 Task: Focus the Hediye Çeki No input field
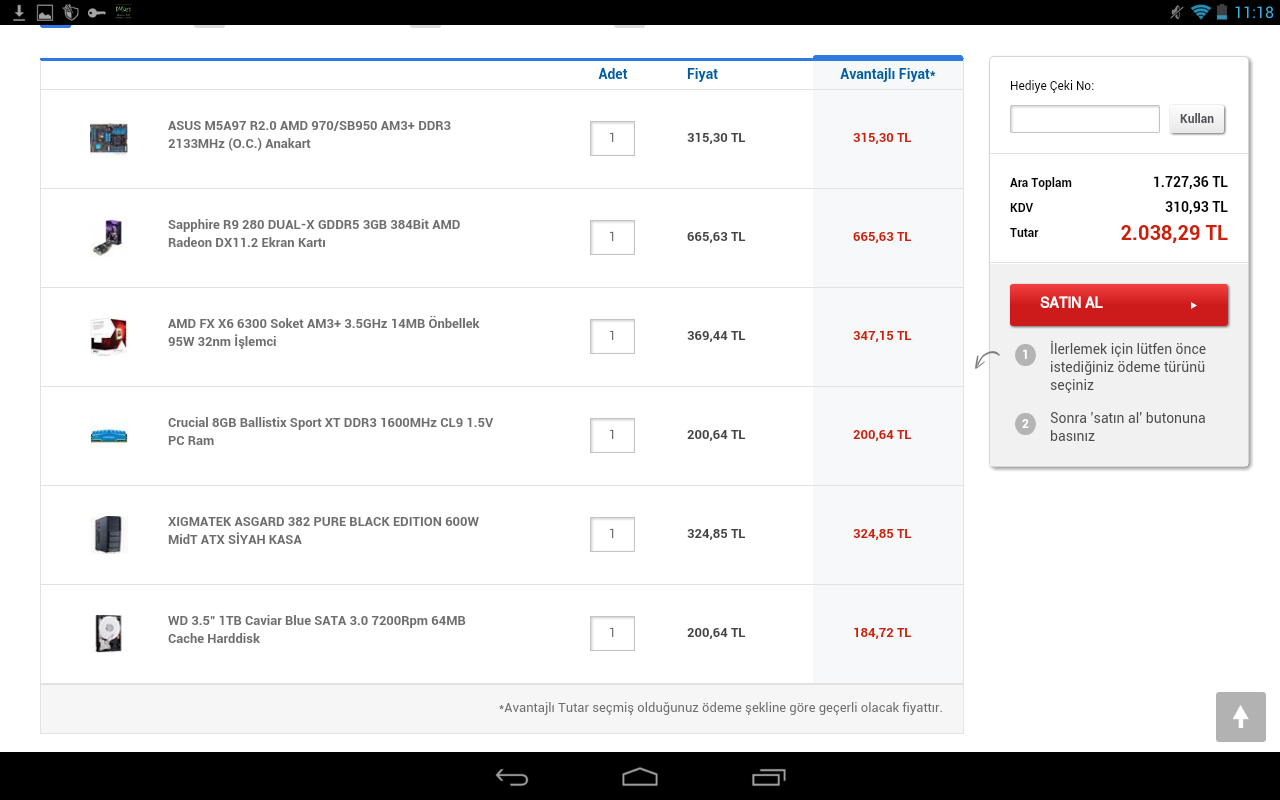1085,119
